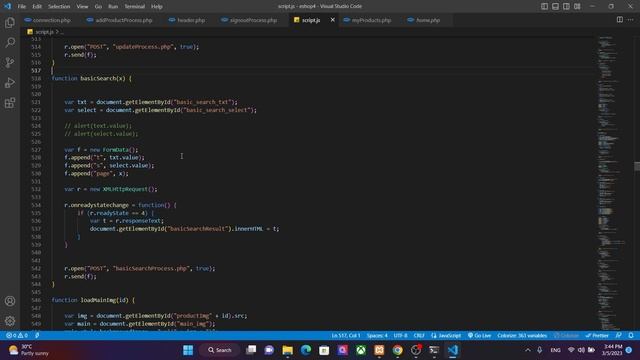Open Microsoft Edge from taskbar
This screenshot has height=360, width=640.
tap(306, 350)
